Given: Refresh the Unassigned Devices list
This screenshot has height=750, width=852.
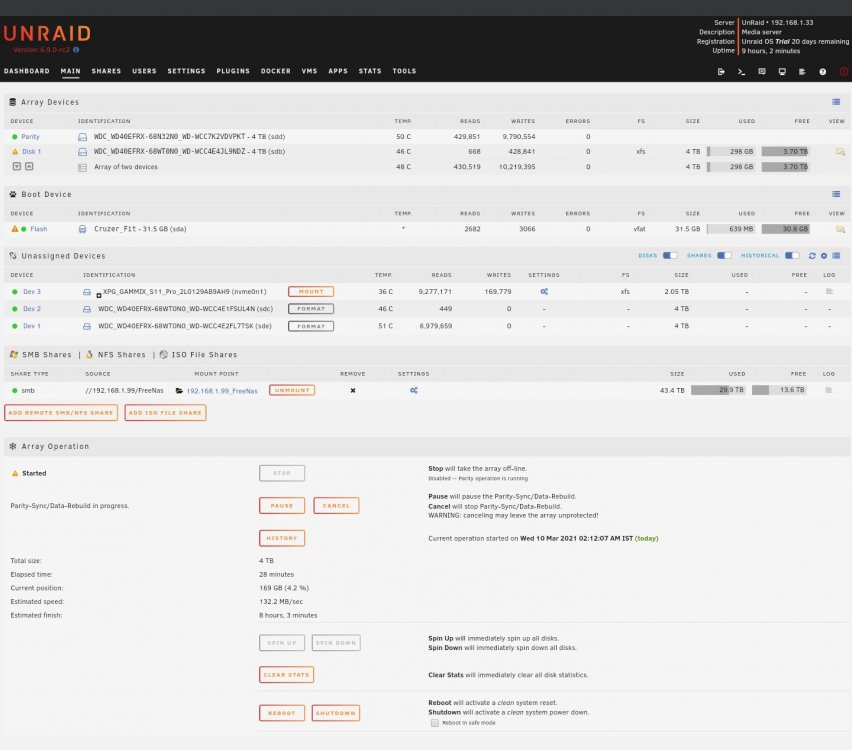Looking at the screenshot, I should tap(812, 255).
